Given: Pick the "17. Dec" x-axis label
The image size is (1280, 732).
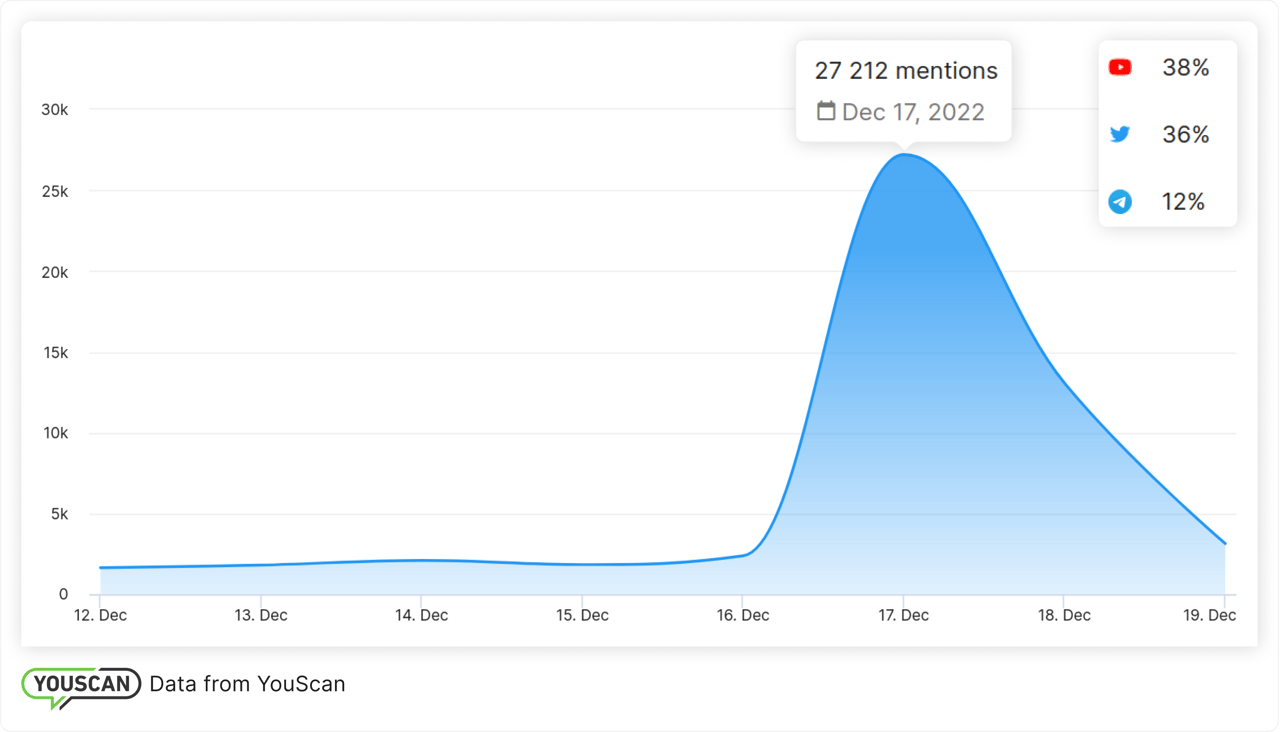Looking at the screenshot, I should [904, 616].
